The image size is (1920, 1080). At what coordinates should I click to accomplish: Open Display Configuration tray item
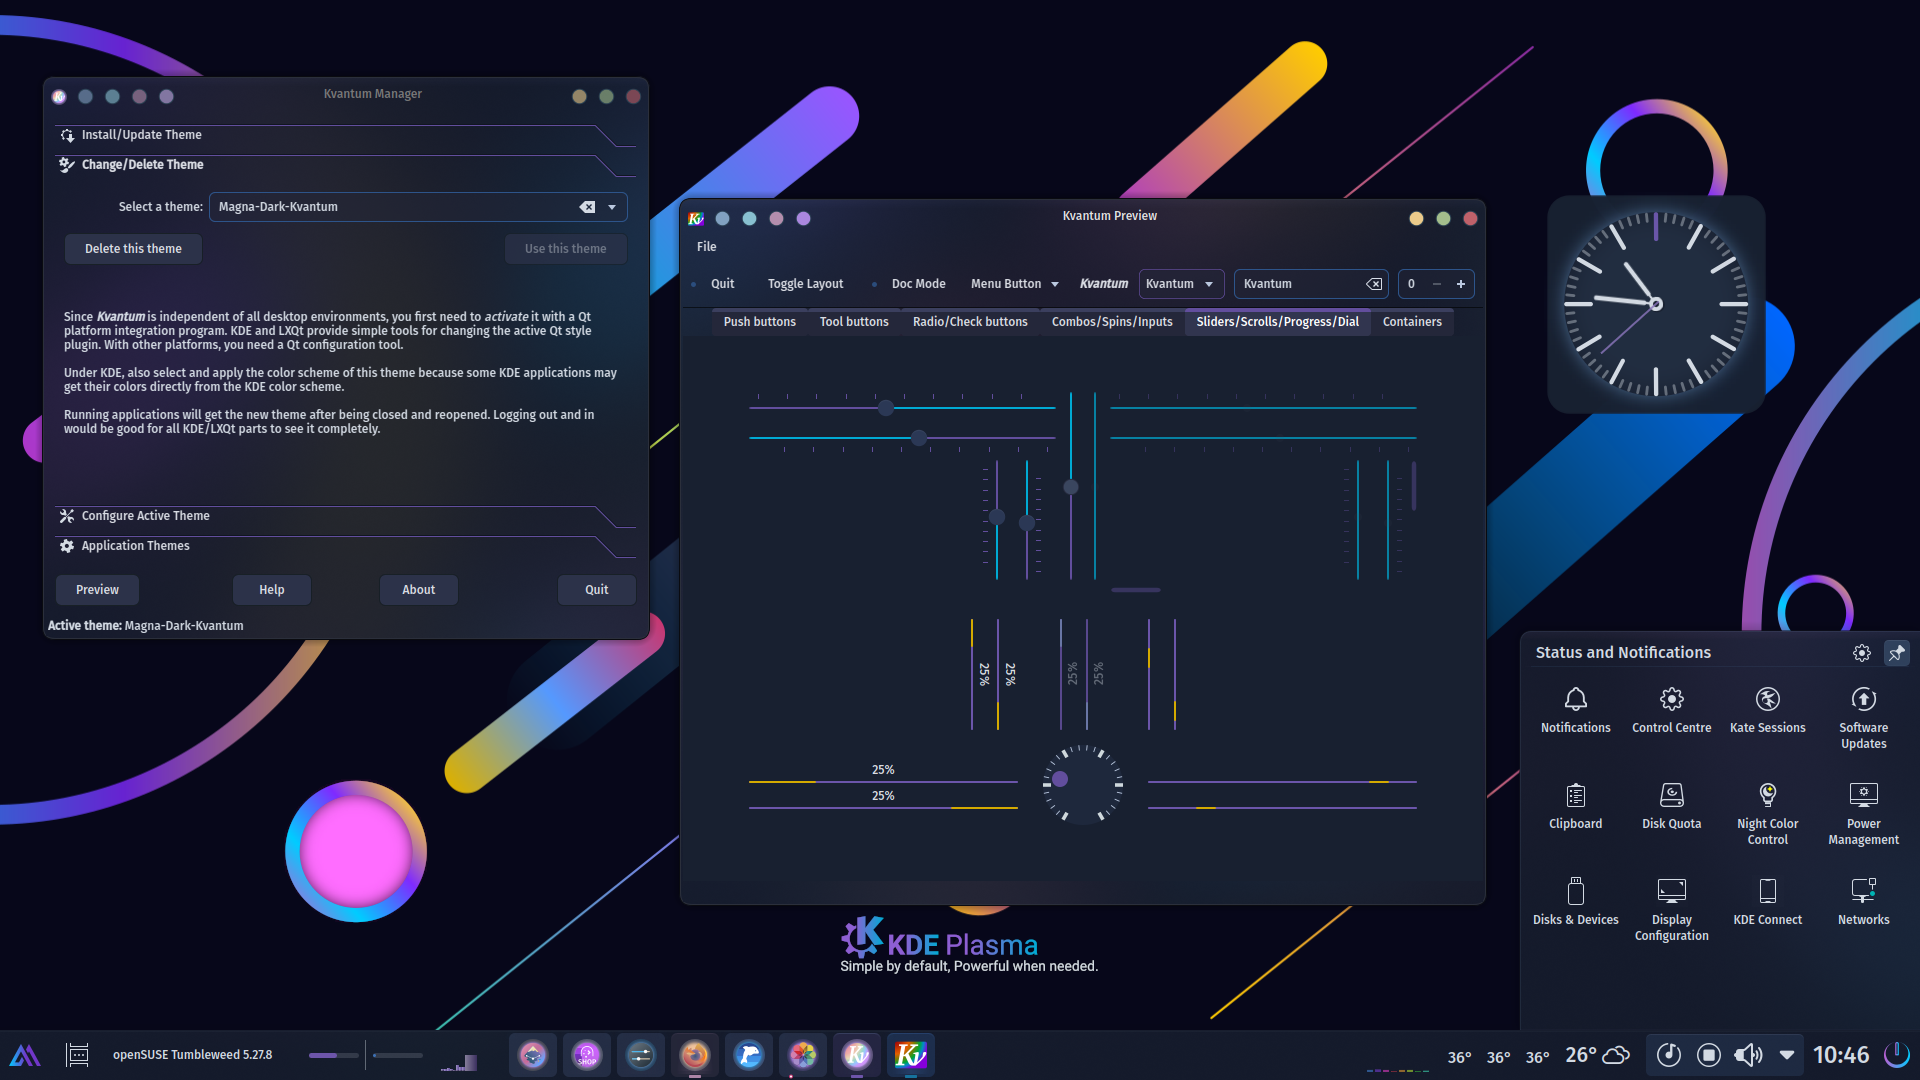tap(1671, 910)
